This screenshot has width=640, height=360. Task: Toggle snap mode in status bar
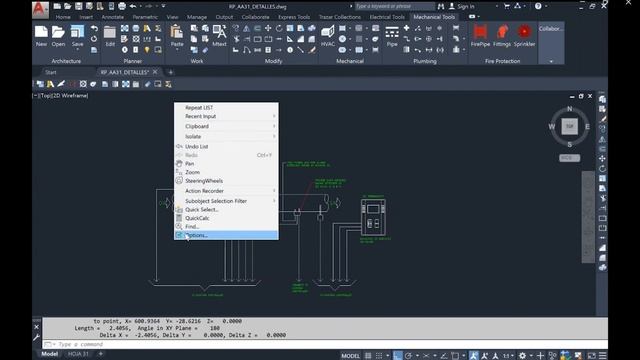click(x=379, y=356)
